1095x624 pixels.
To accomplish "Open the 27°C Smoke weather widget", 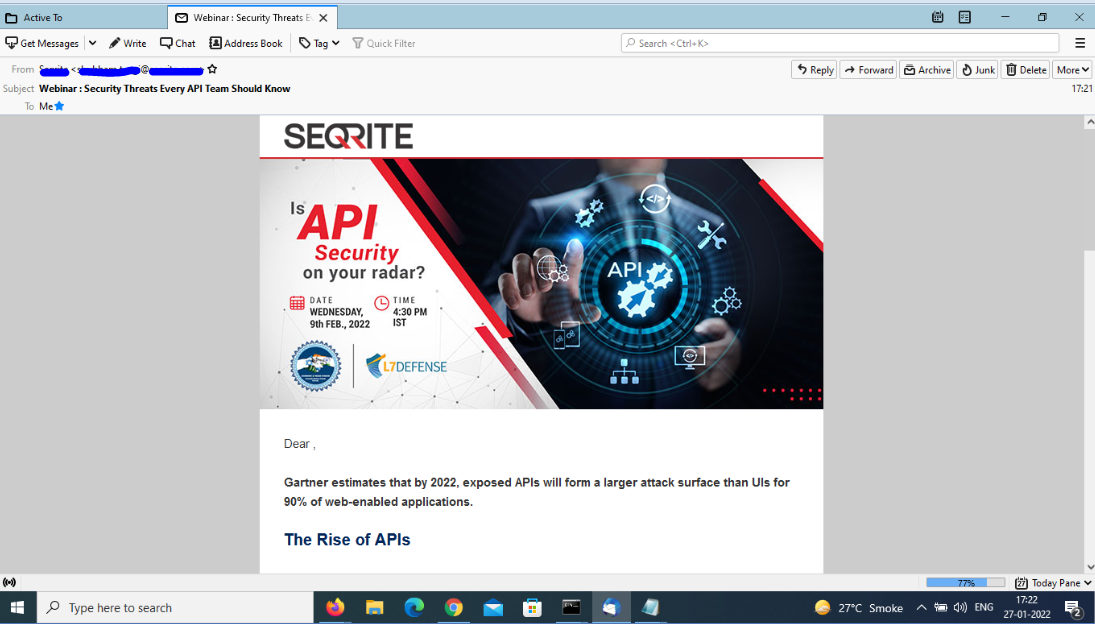I will (x=859, y=607).
